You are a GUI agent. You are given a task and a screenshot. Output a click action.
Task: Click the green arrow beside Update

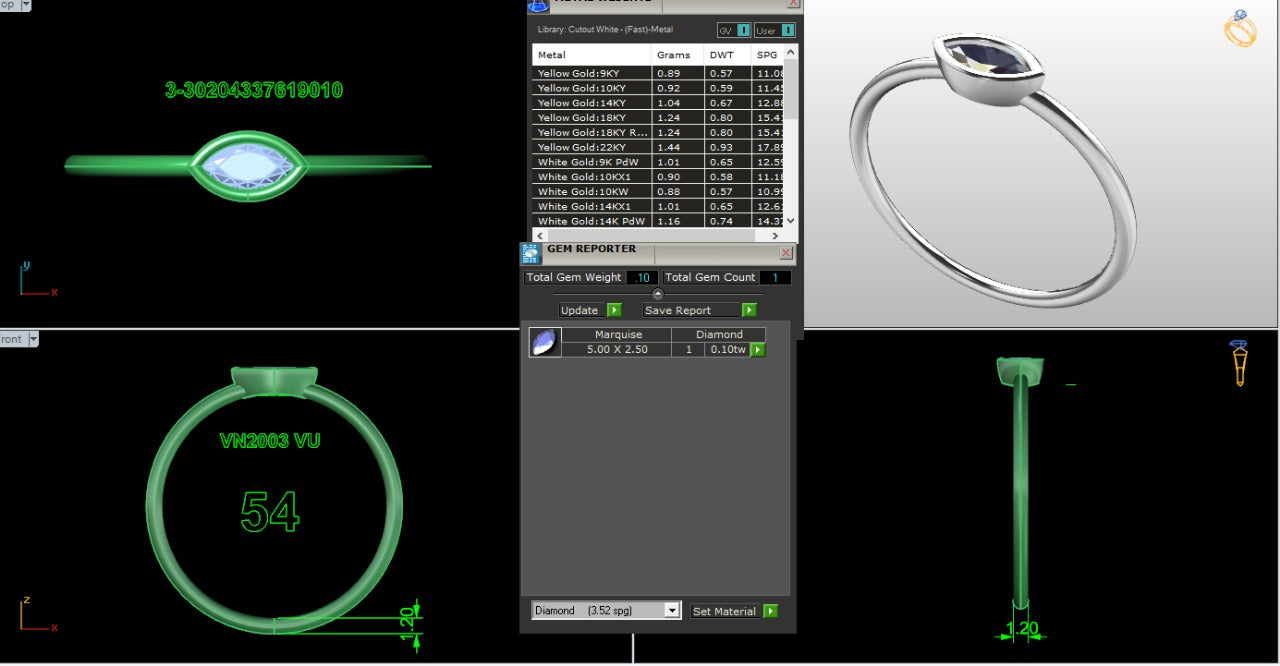pos(614,310)
